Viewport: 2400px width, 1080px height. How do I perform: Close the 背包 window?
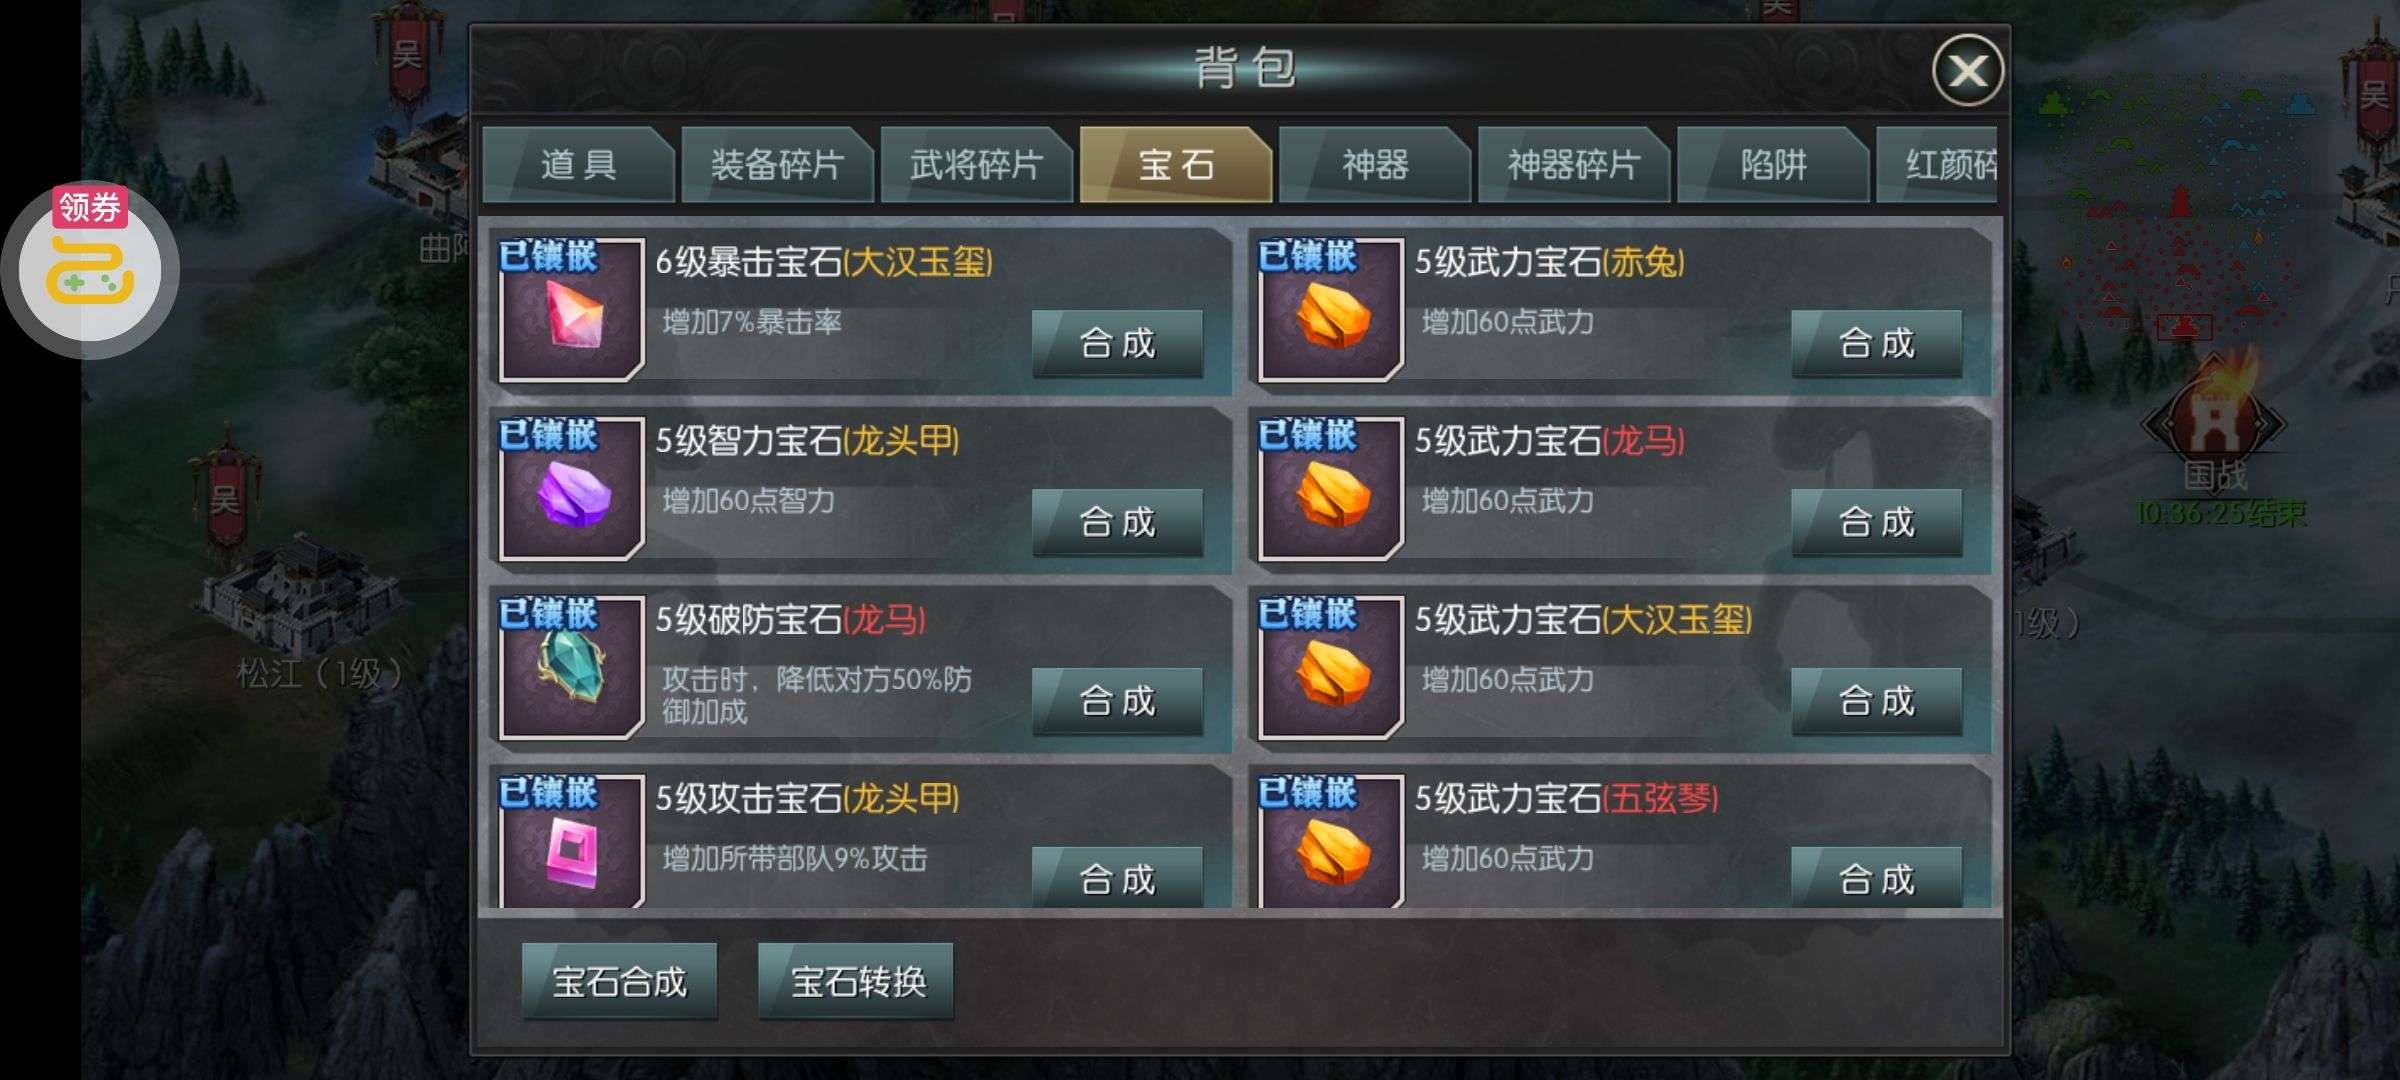(x=1967, y=70)
